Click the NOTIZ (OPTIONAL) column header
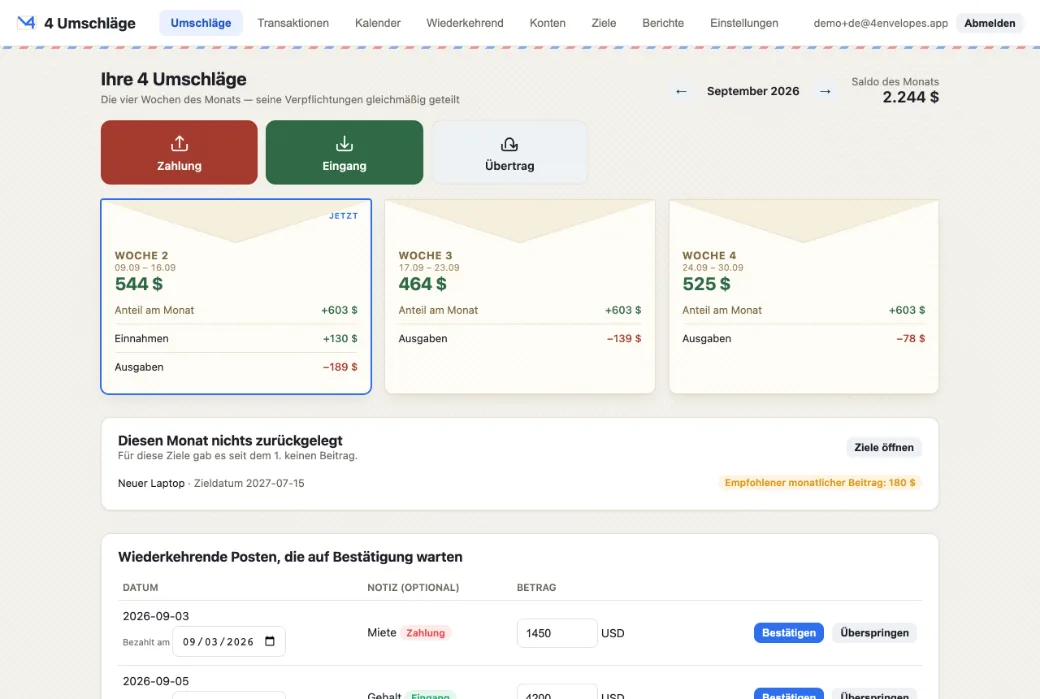The image size is (1040, 699). (413, 588)
